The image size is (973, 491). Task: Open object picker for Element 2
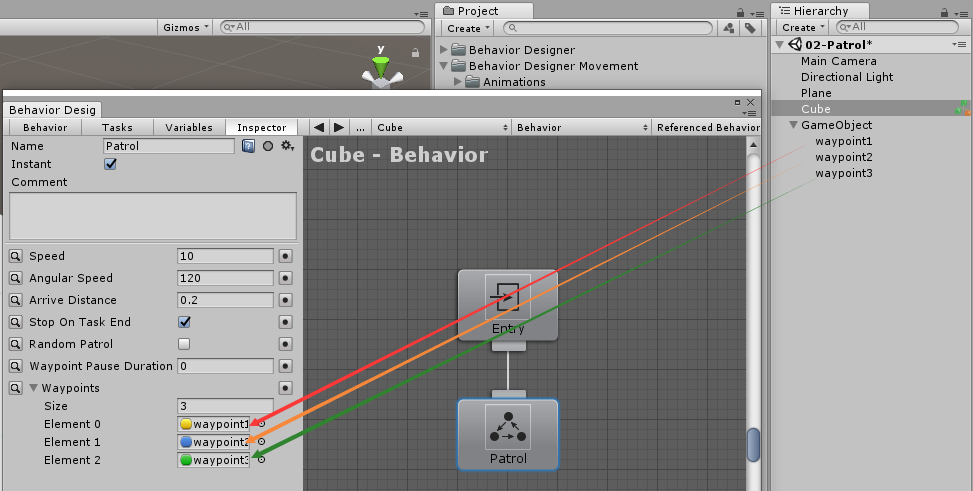pos(261,460)
